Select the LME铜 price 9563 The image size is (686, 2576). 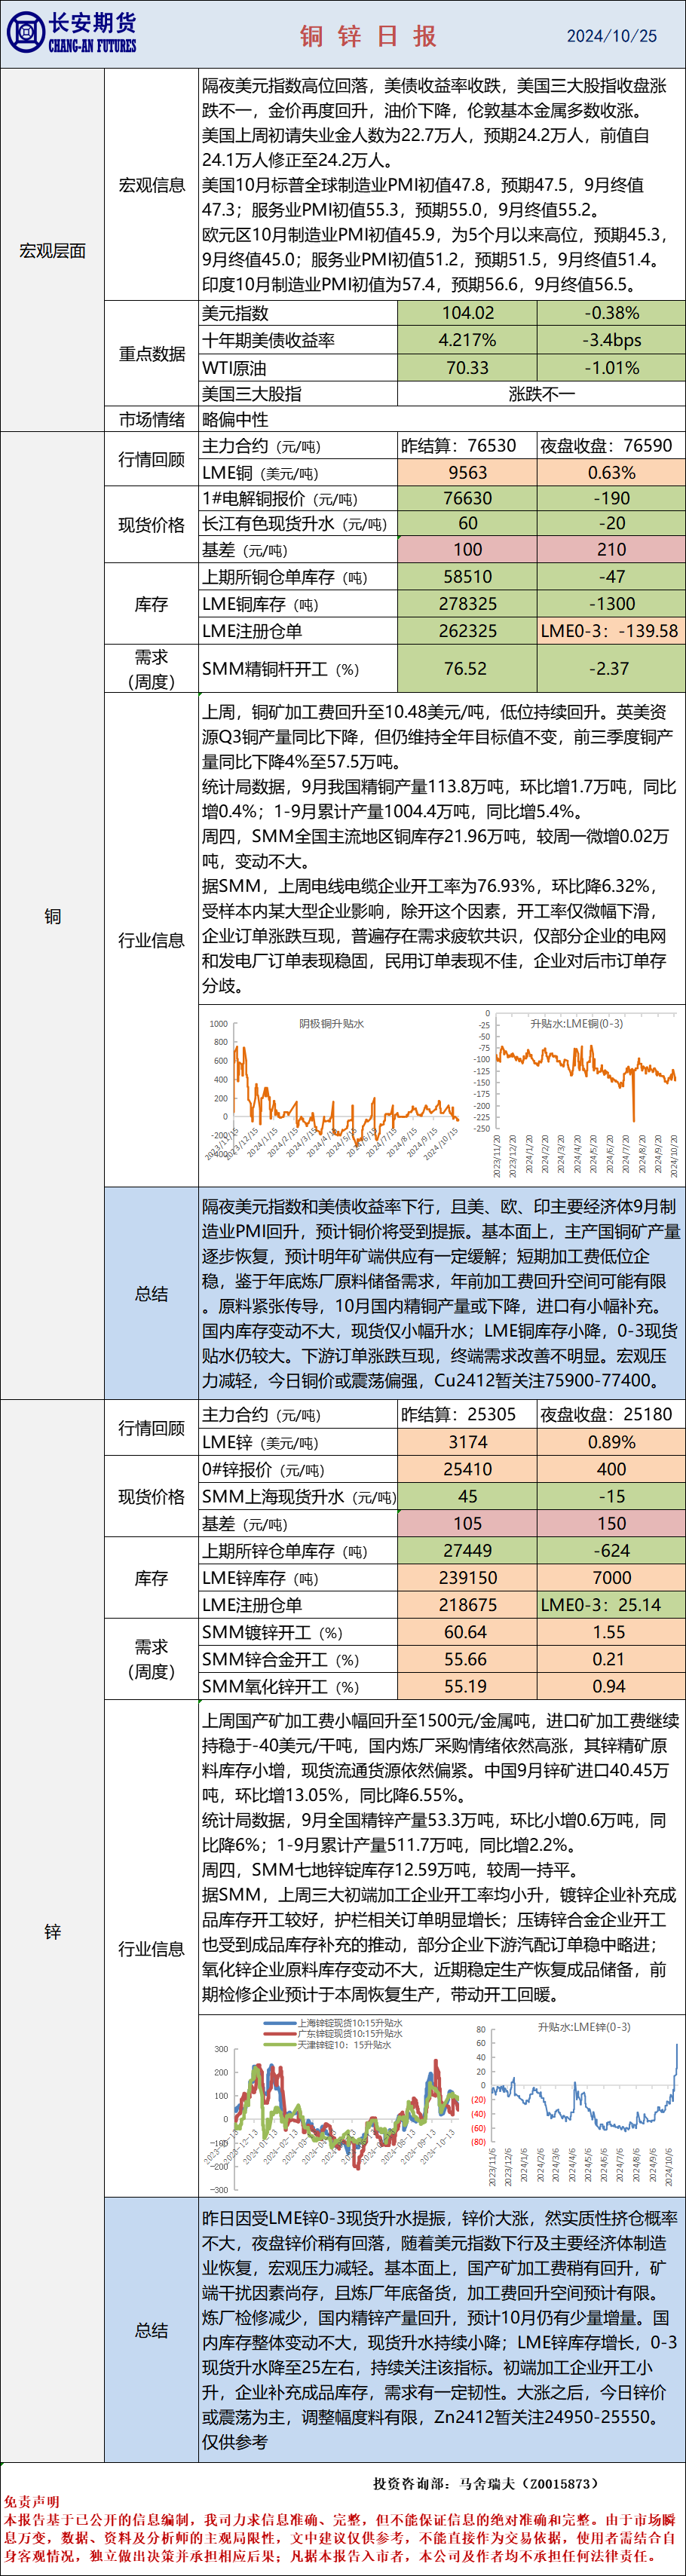(x=467, y=473)
